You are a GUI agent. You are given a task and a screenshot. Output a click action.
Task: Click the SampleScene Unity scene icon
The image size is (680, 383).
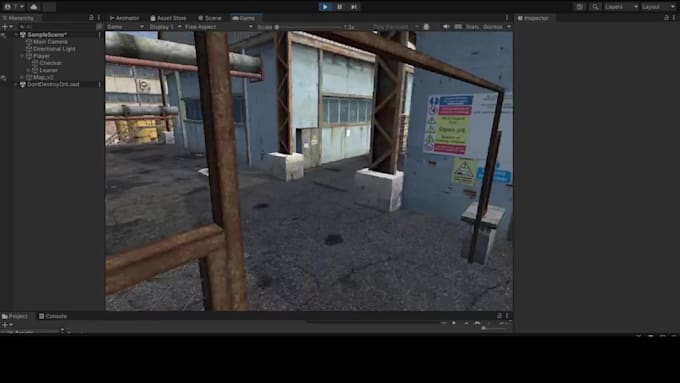23,35
